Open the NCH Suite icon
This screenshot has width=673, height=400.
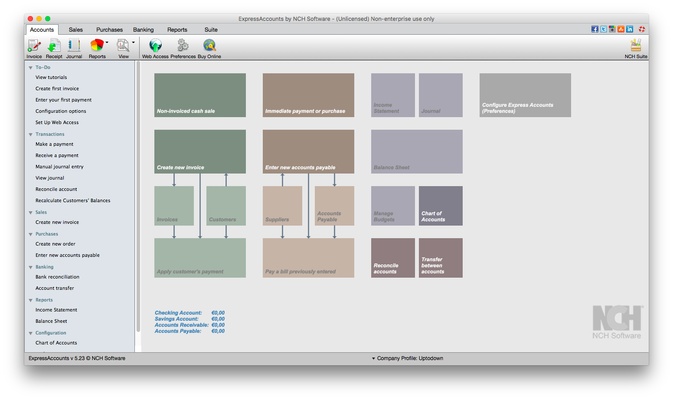(x=636, y=46)
